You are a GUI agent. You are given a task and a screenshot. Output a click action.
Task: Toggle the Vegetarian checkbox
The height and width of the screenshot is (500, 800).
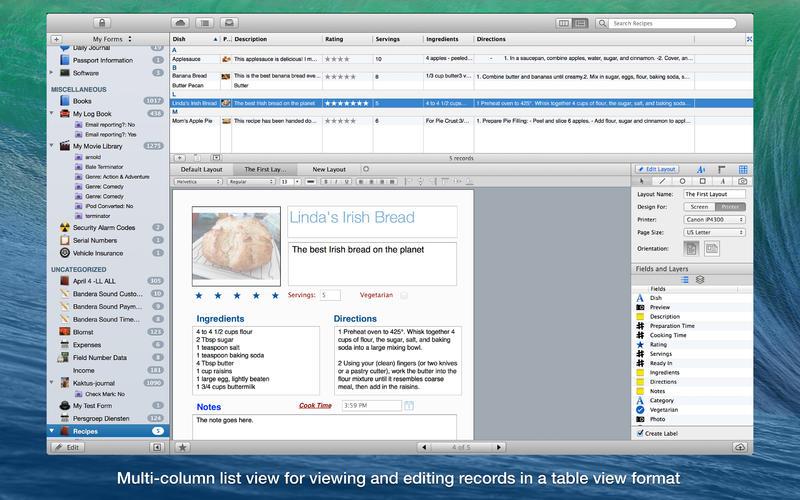(x=403, y=295)
